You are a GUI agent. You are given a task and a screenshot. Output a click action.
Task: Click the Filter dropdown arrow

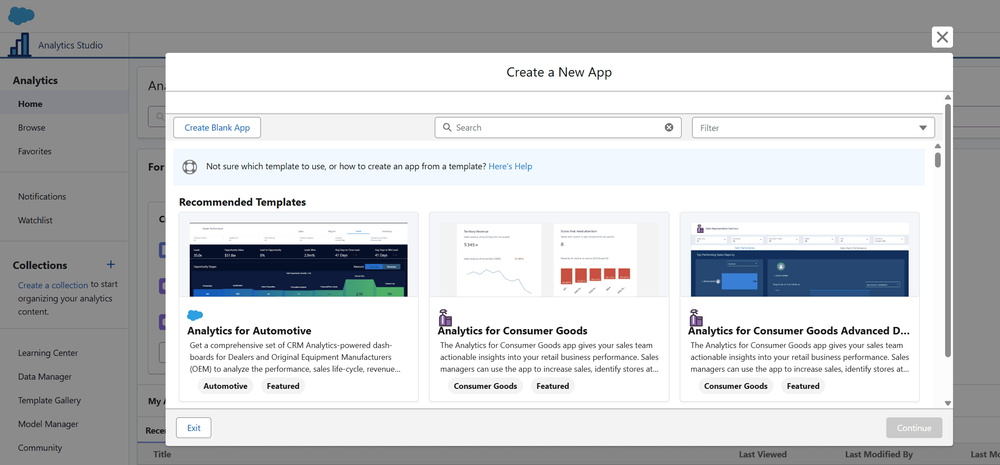[x=922, y=128]
